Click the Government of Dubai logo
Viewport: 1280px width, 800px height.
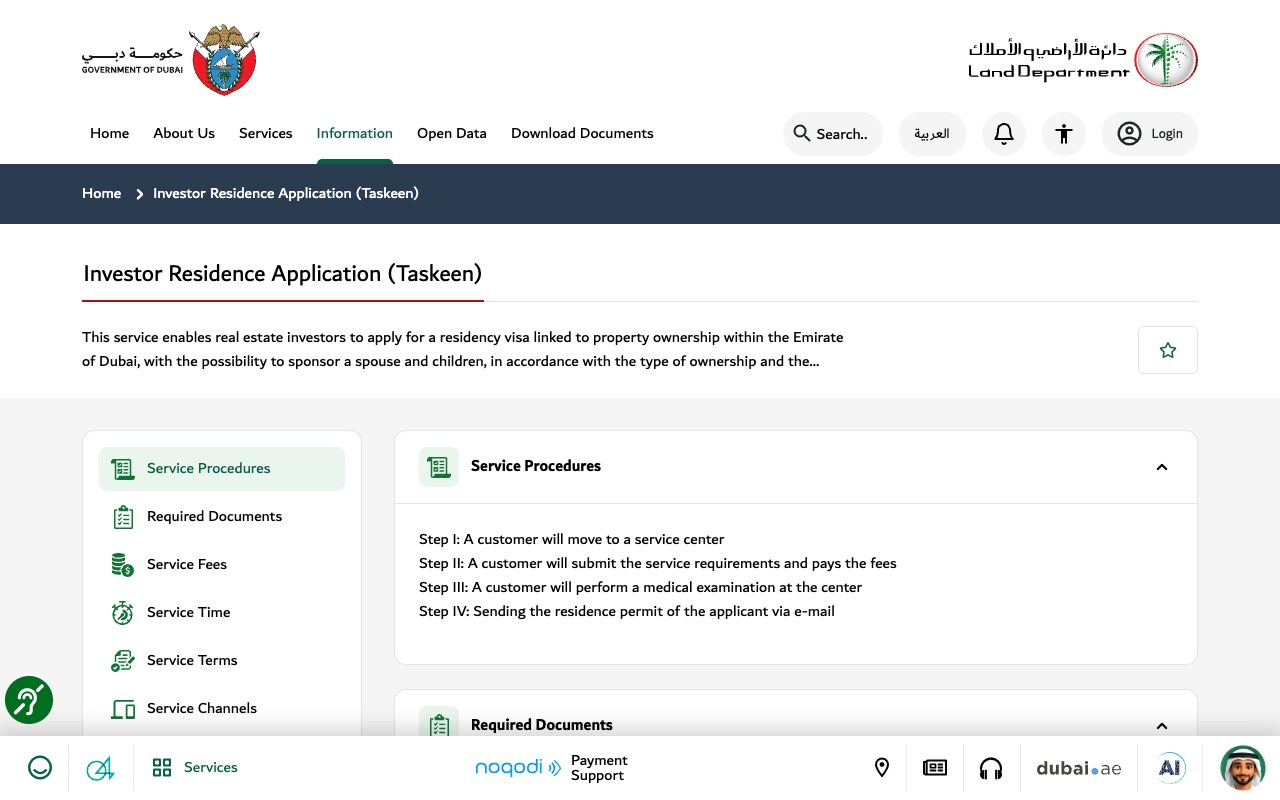170,60
